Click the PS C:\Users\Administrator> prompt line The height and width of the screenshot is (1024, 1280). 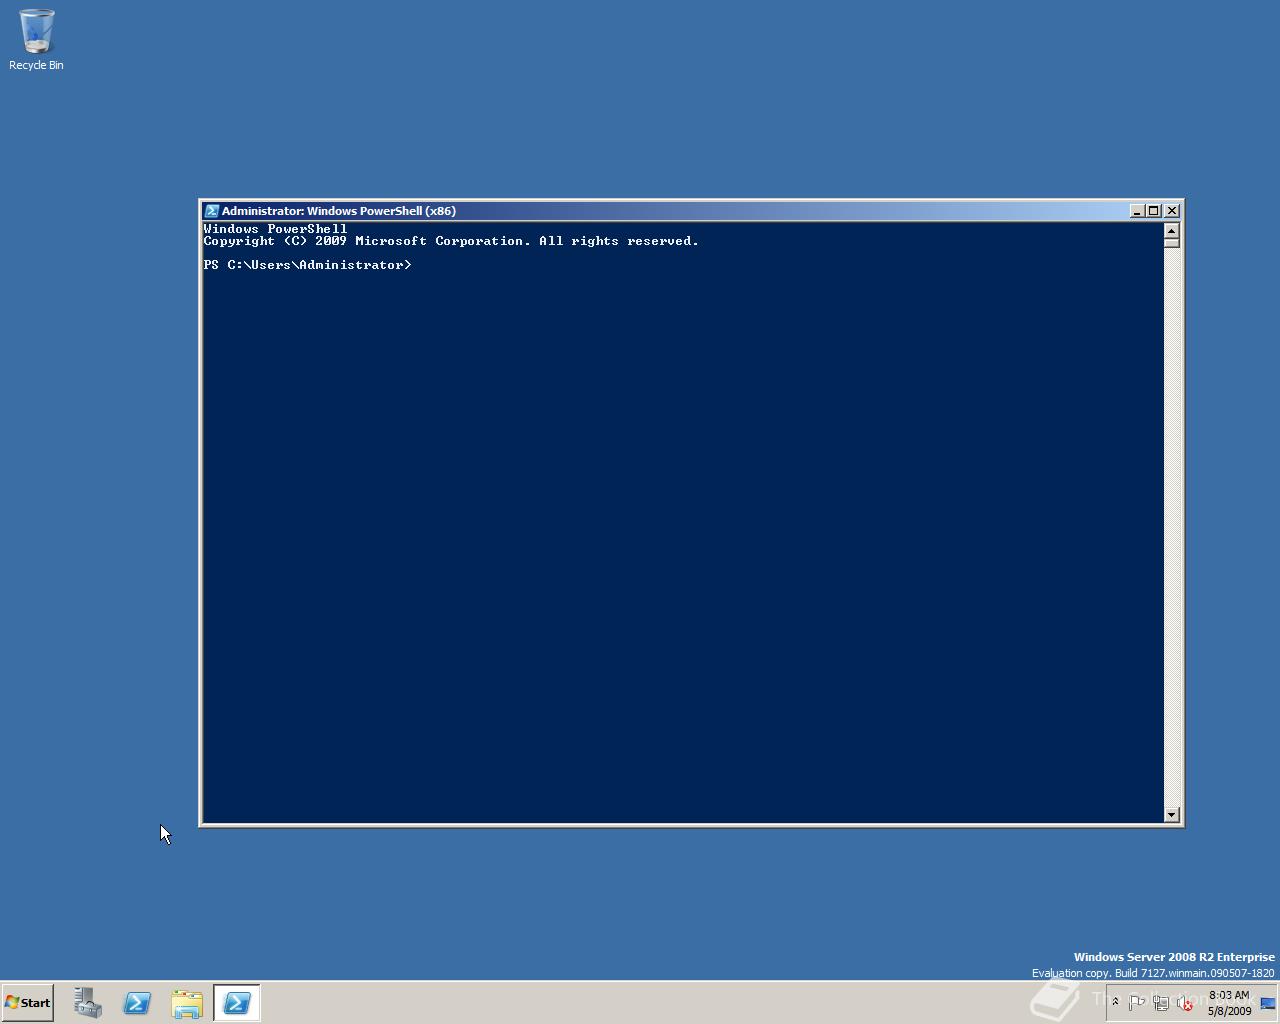point(308,265)
